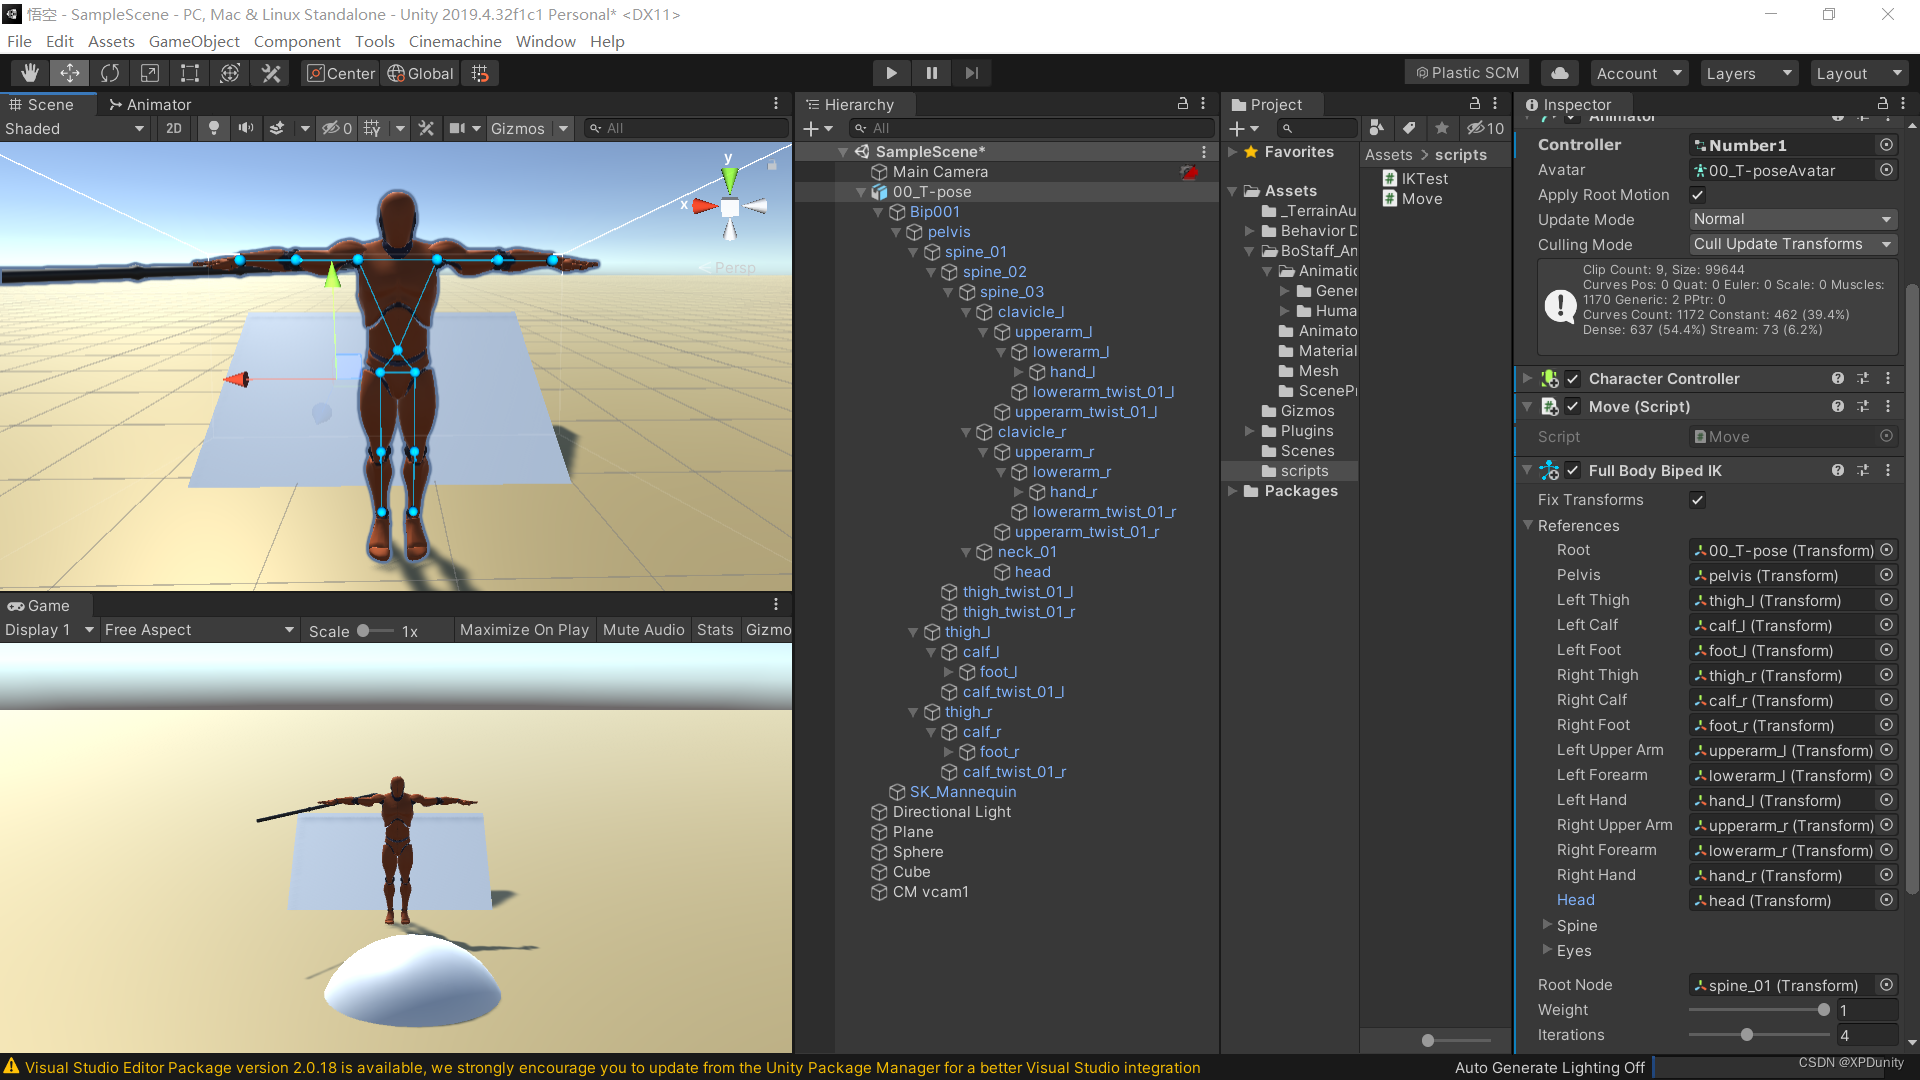The image size is (1920, 1080).
Task: Expand the Spine references foldout
Action: coord(1547,925)
